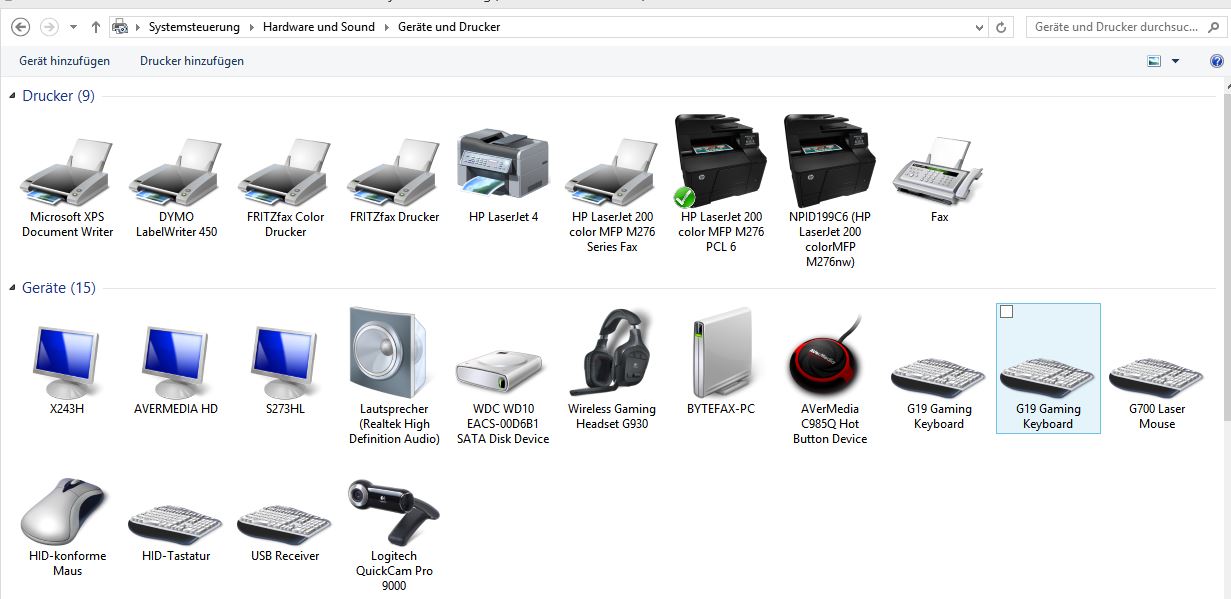The height and width of the screenshot is (599, 1231).
Task: Select default printer HP LaserJet M276 PCL 6
Action: 721,184
